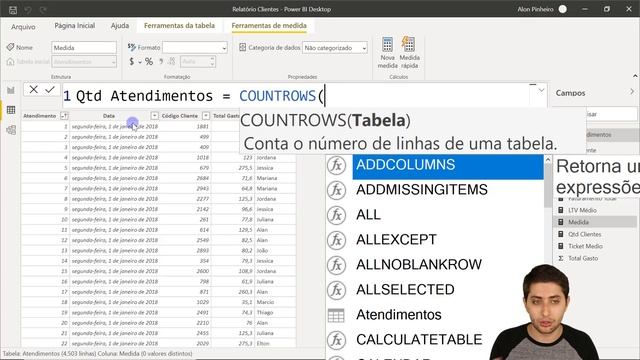Open Medida rápida tool
Viewport: 640px width, 360px height.
click(x=409, y=53)
